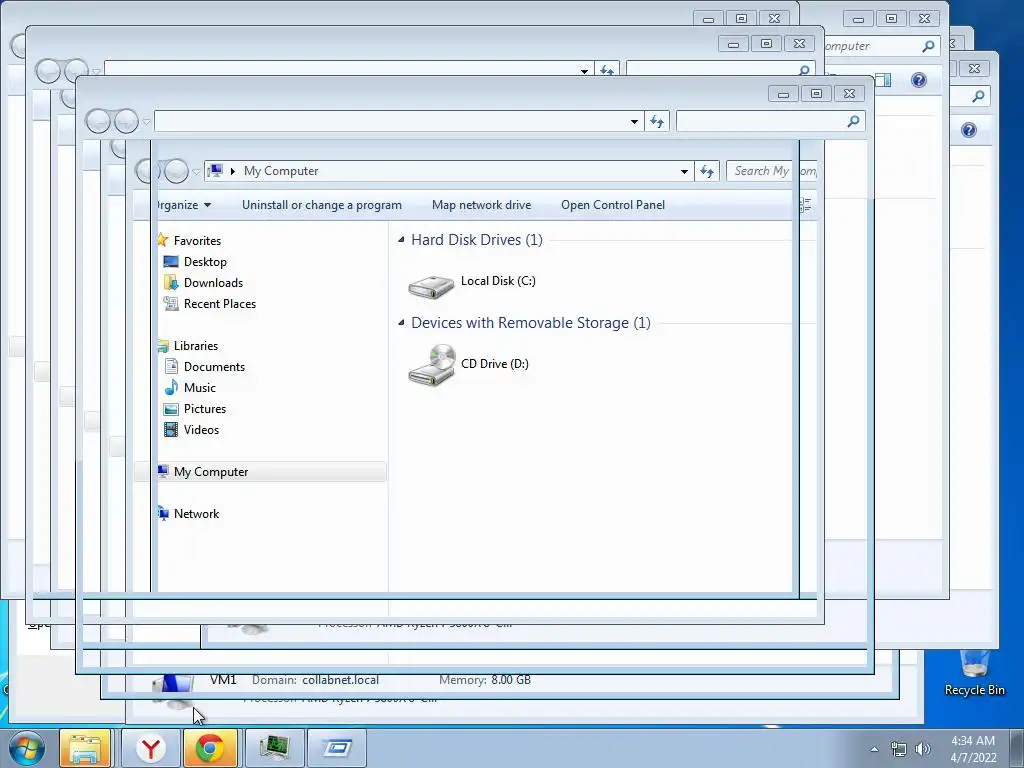
Task: Open the system monitor taskbar icon
Action: click(x=274, y=748)
